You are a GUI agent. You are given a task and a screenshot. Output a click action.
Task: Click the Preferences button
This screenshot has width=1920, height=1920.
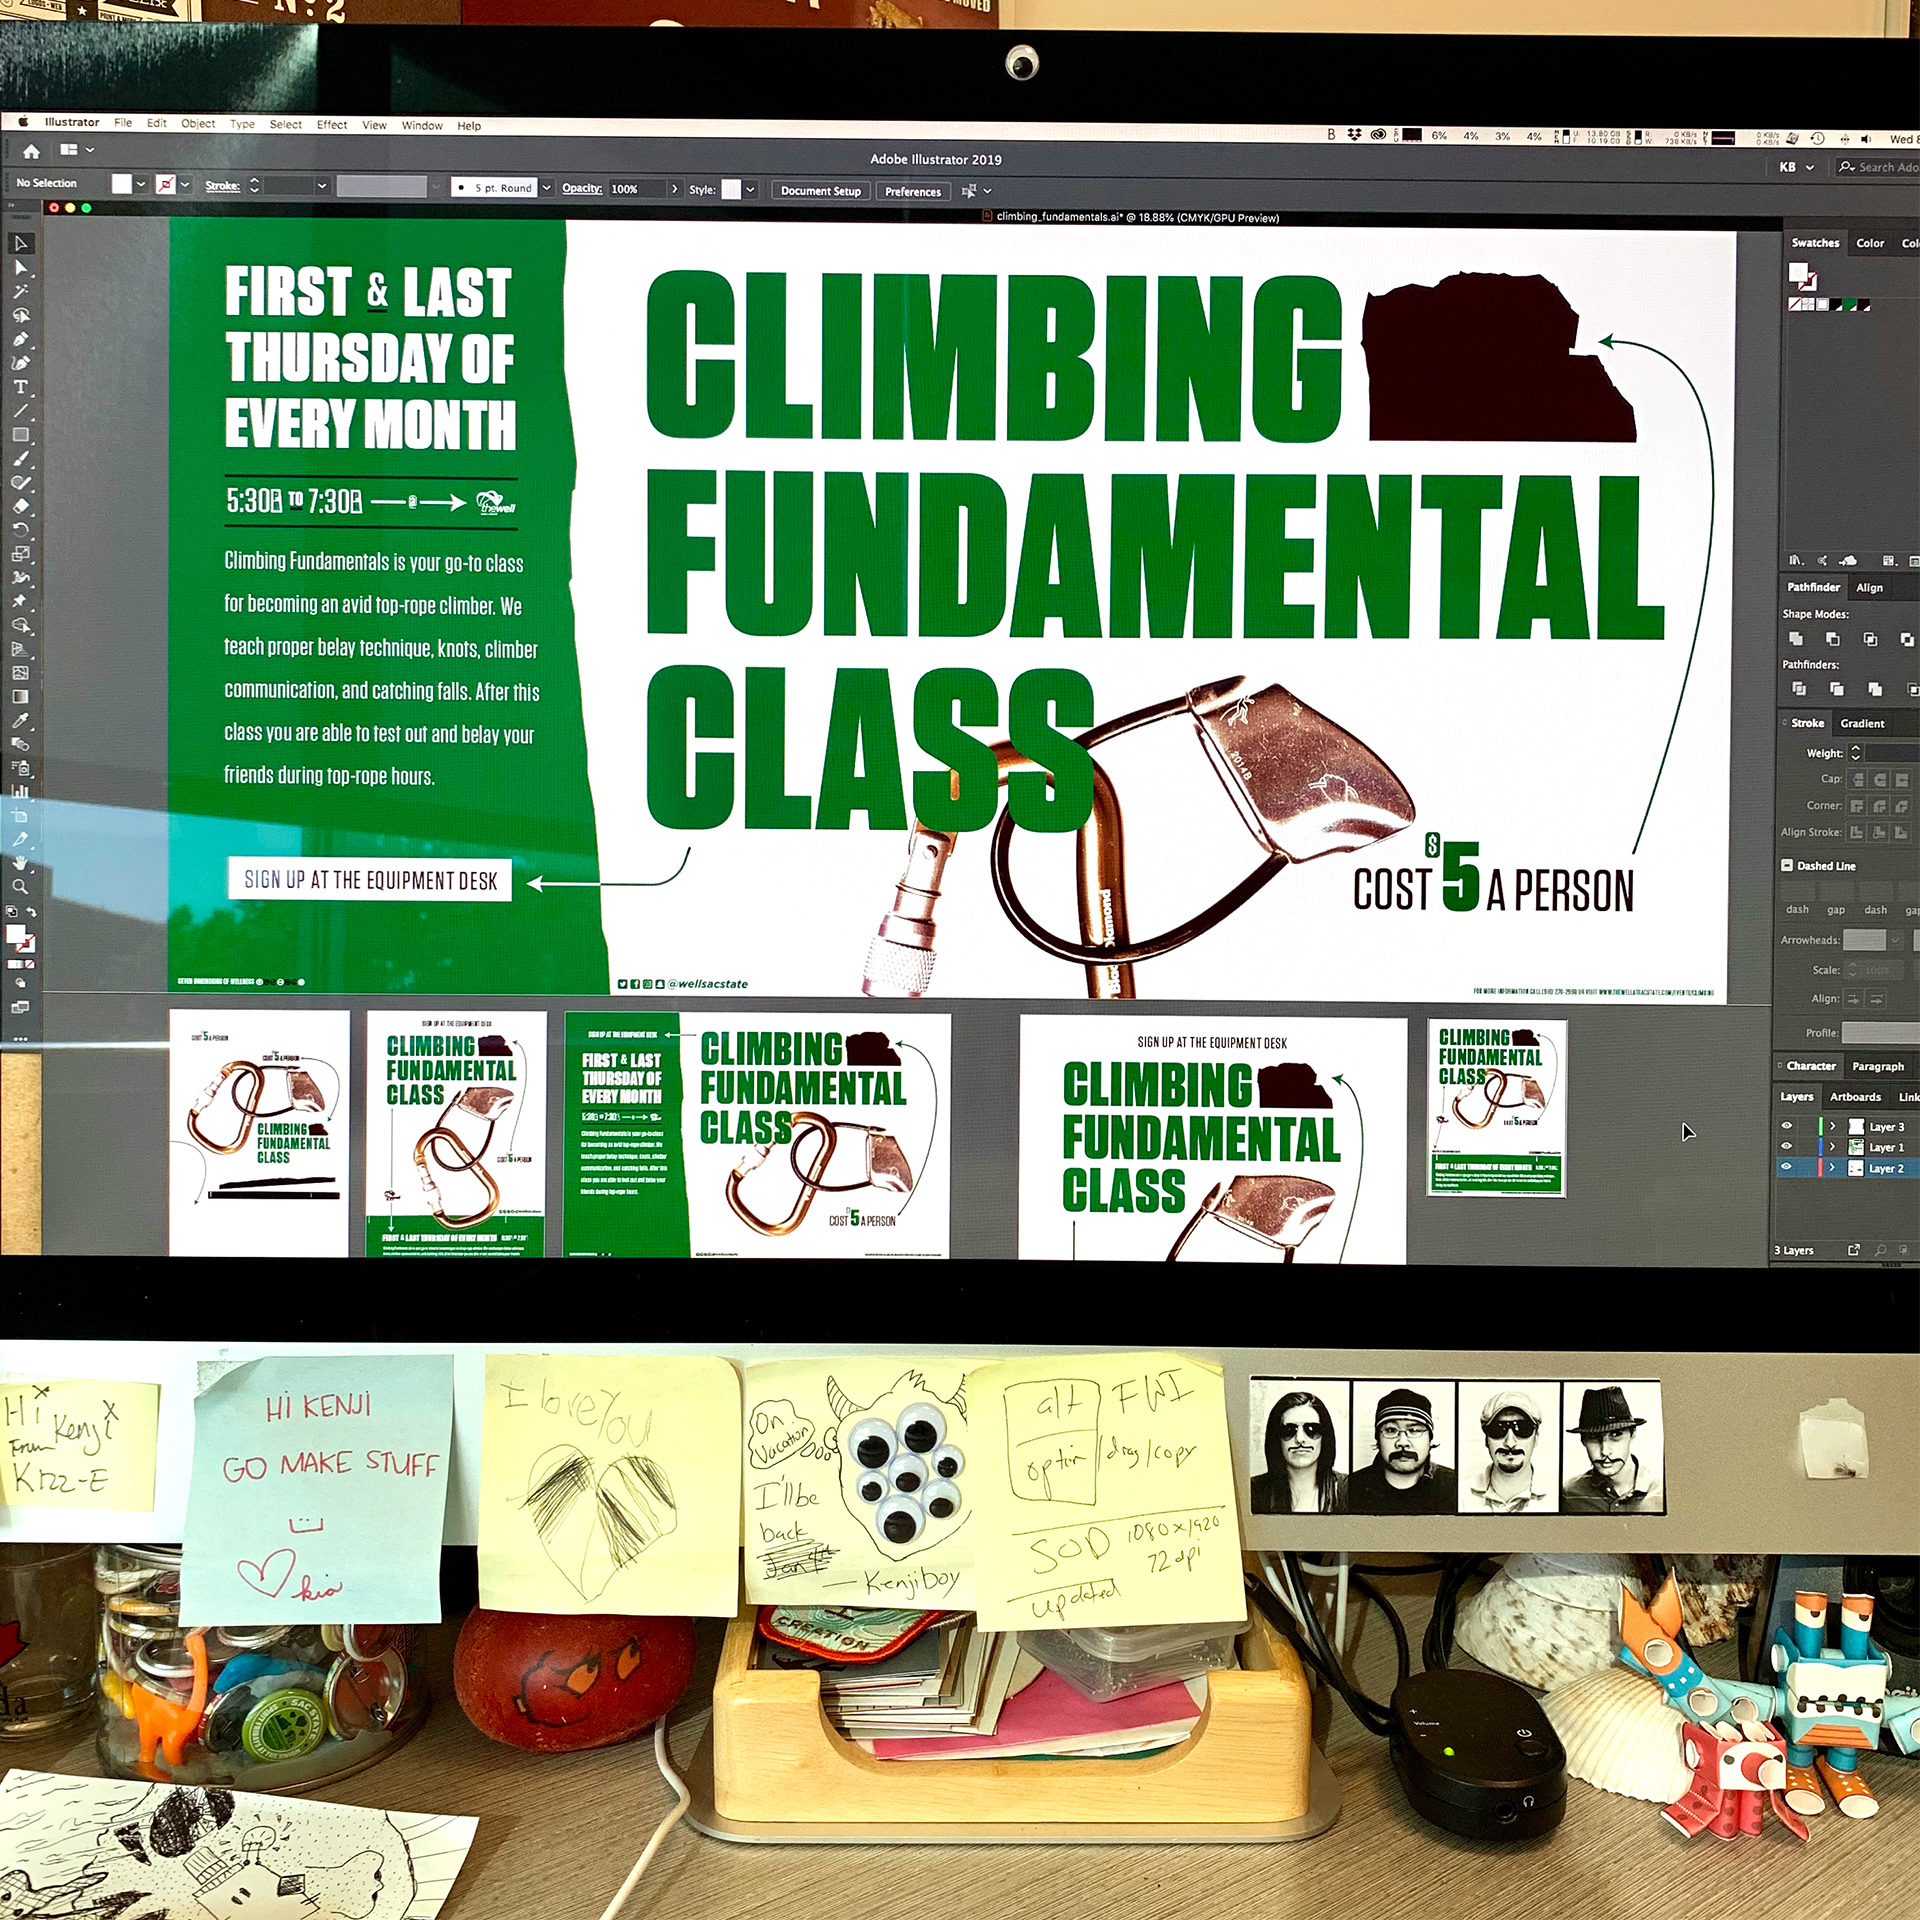[912, 191]
